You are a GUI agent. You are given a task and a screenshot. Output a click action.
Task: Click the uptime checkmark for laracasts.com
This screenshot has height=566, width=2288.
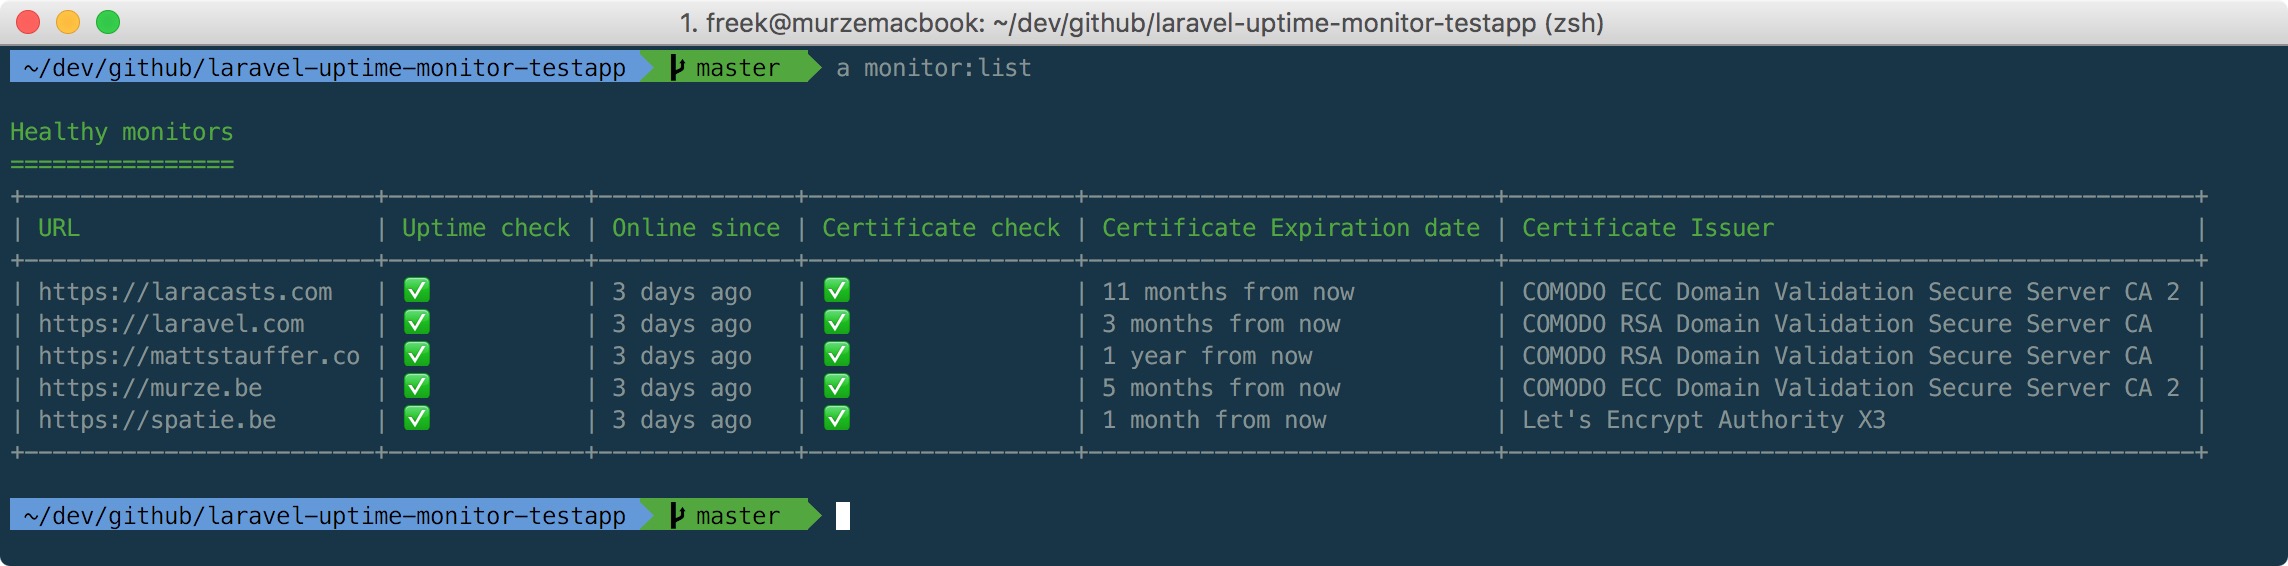pyautogui.click(x=416, y=291)
